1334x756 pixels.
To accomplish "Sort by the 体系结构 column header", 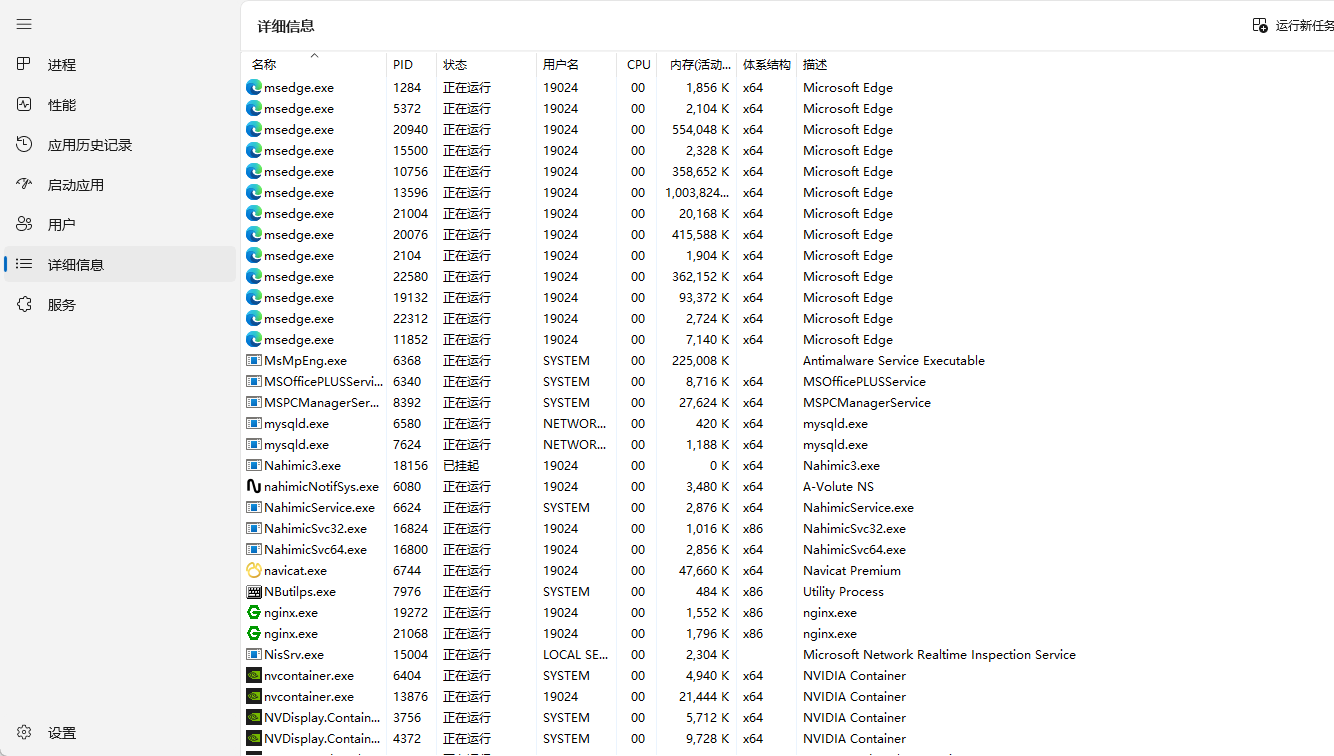I will coord(767,64).
